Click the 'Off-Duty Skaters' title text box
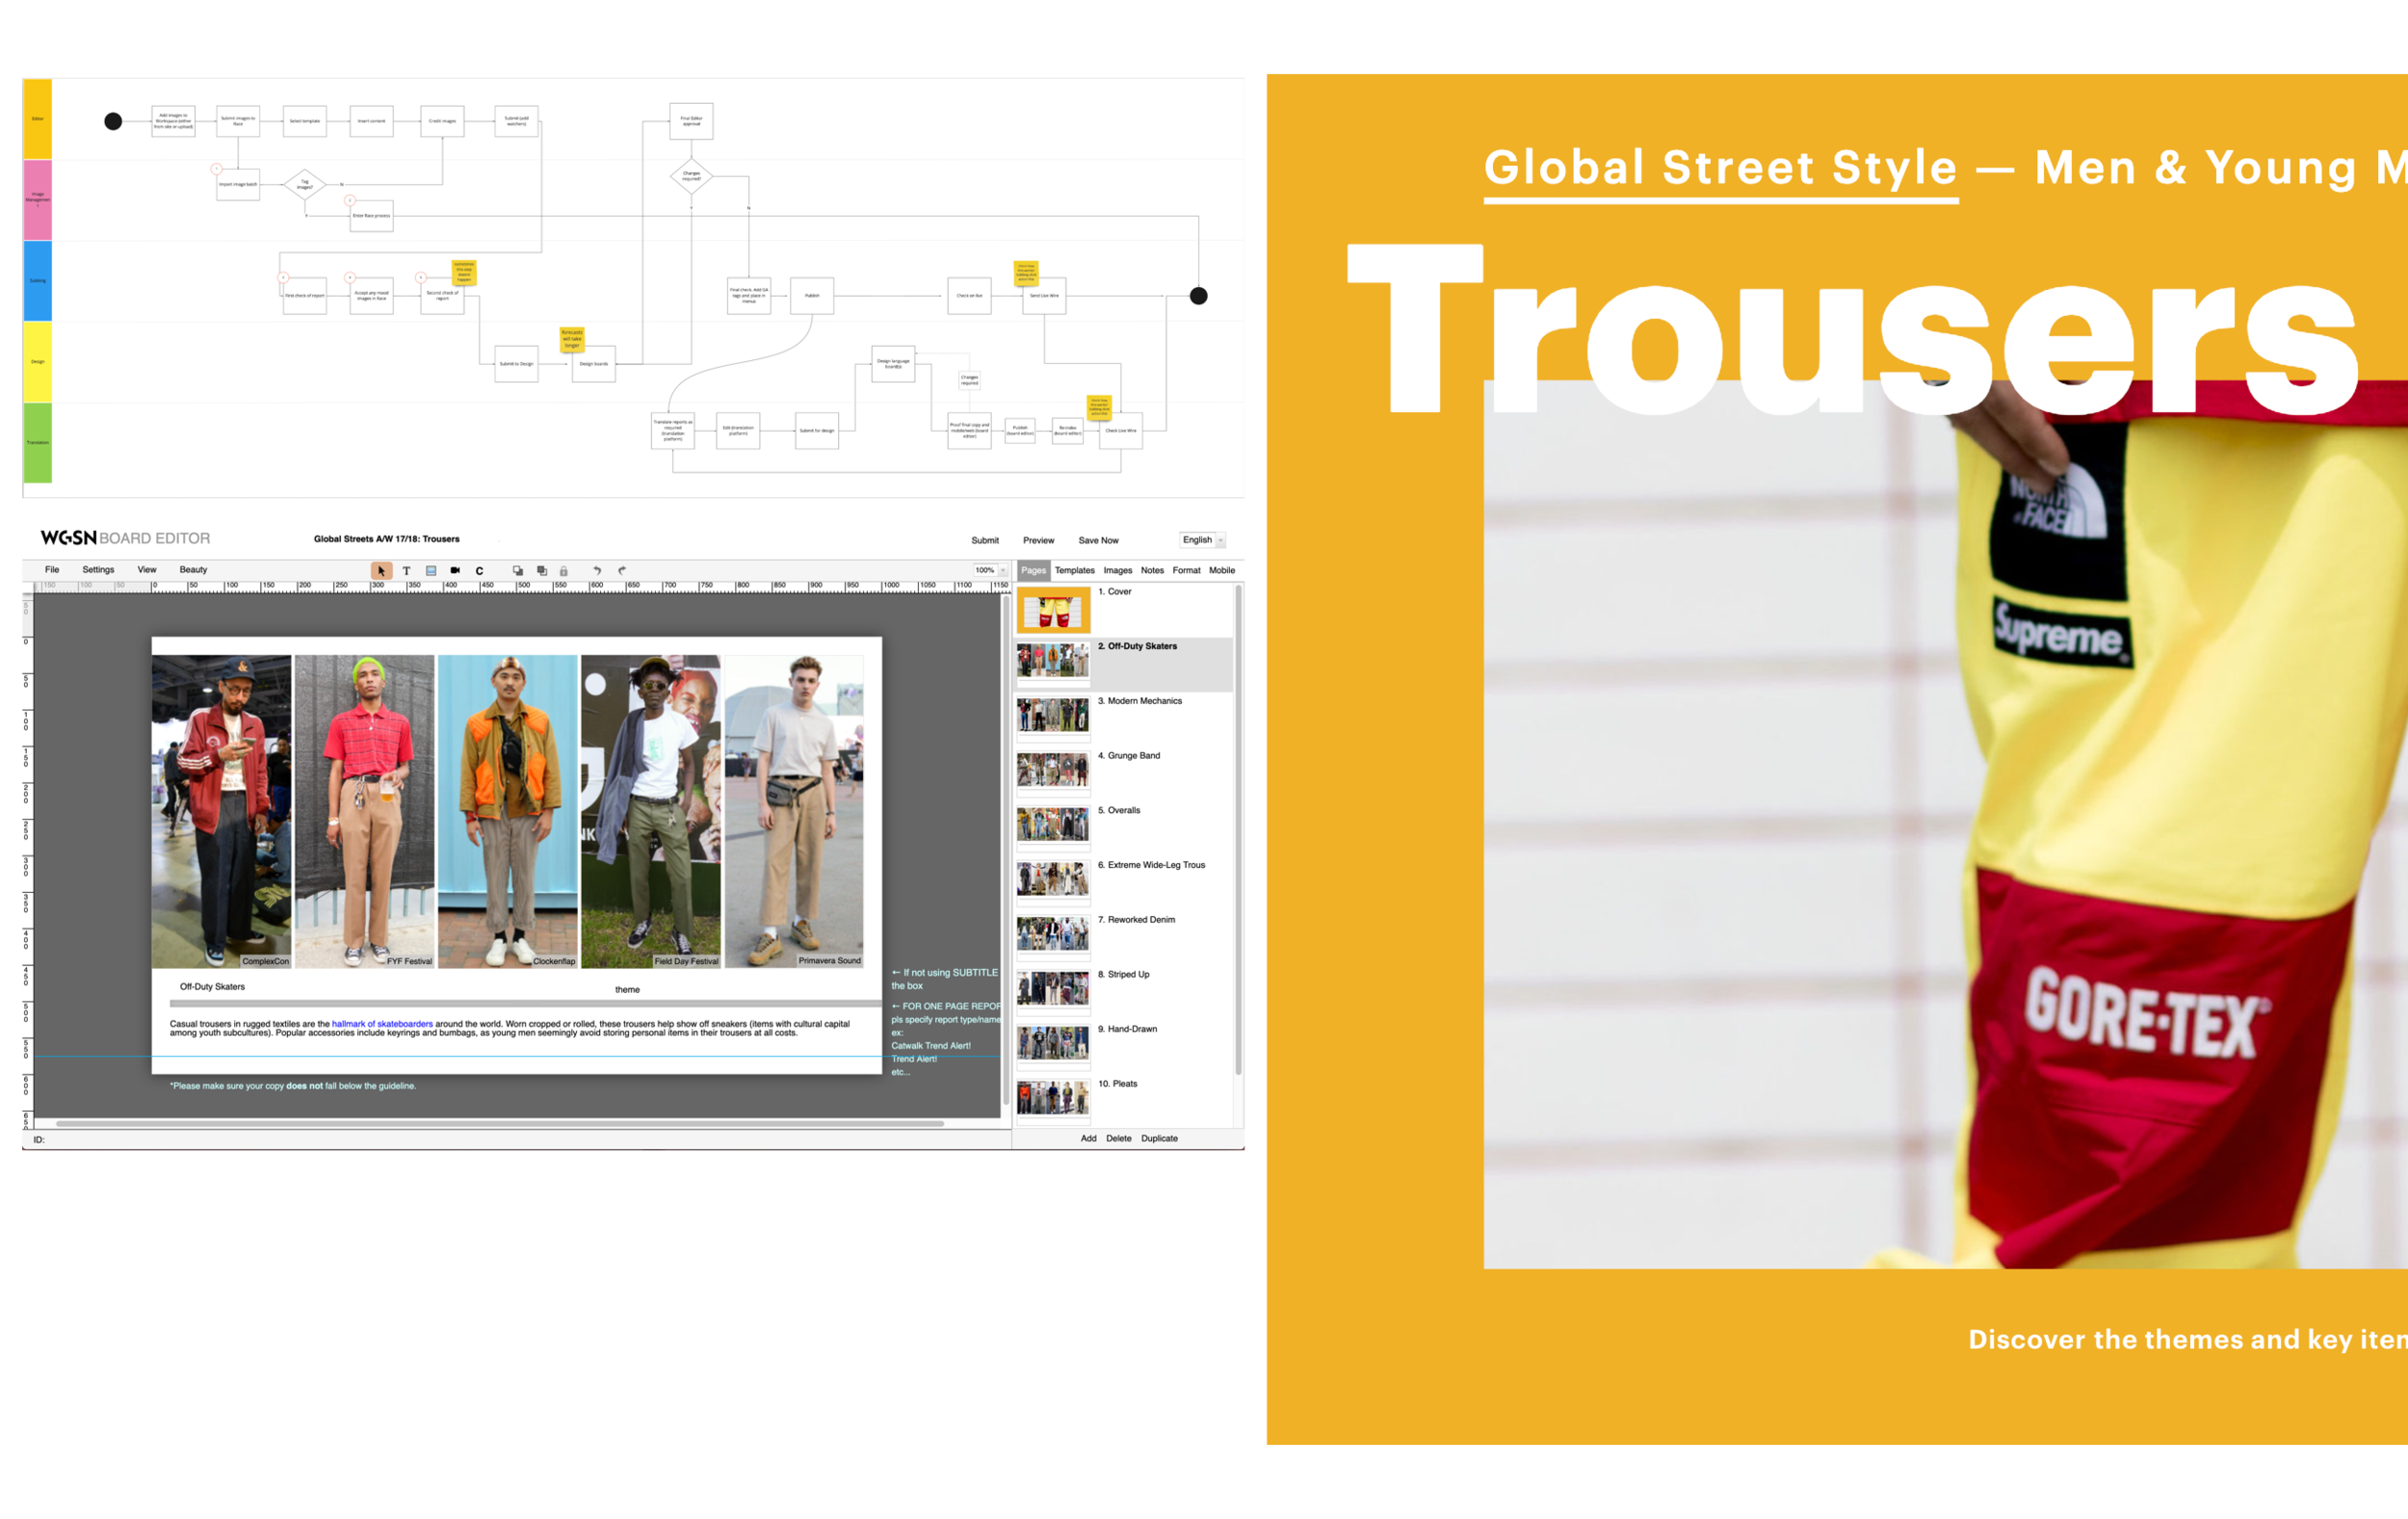Screen dimensions: 2408x1519 tap(212, 987)
